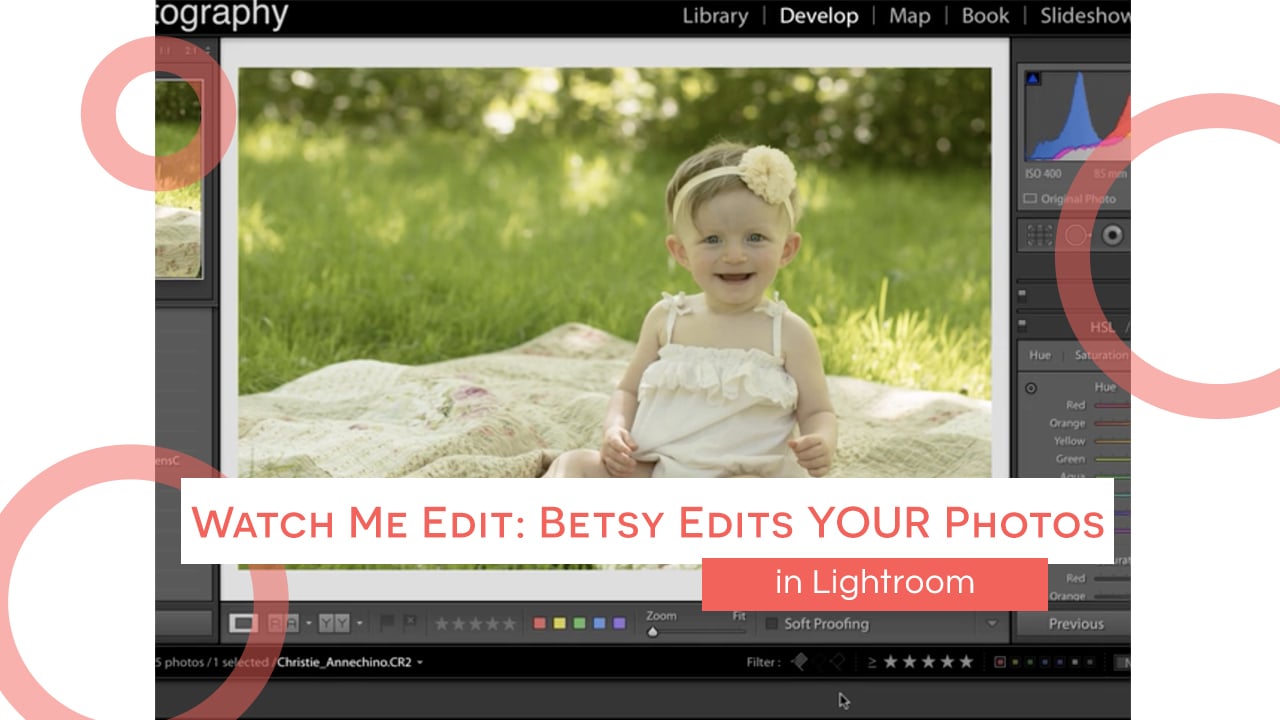Apply blue color label in toolbar

(x=599, y=623)
